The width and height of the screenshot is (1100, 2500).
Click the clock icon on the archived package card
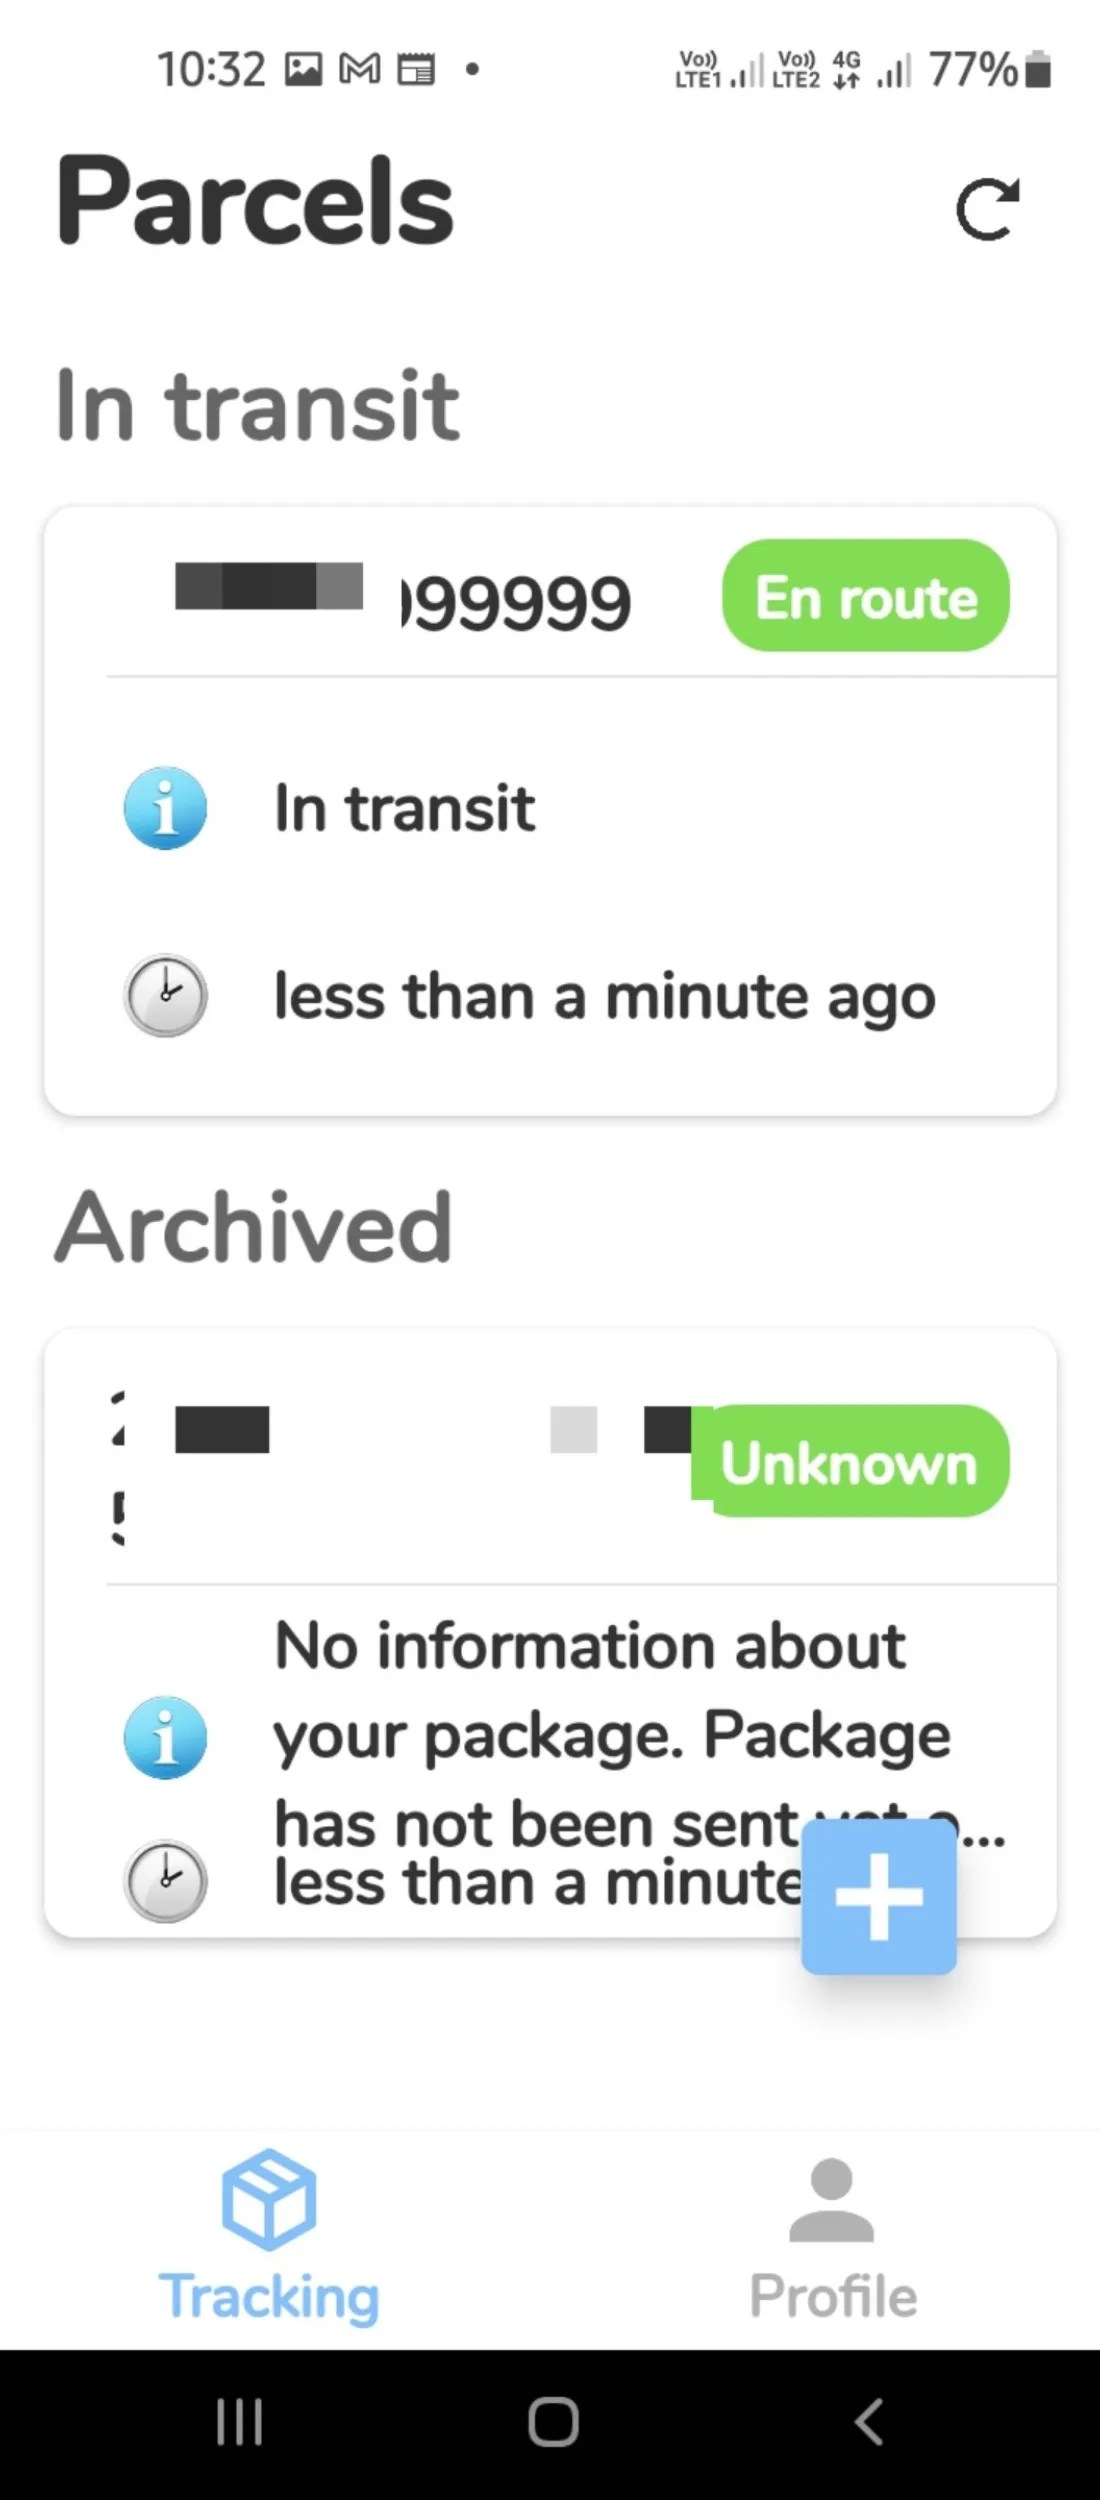[165, 1880]
